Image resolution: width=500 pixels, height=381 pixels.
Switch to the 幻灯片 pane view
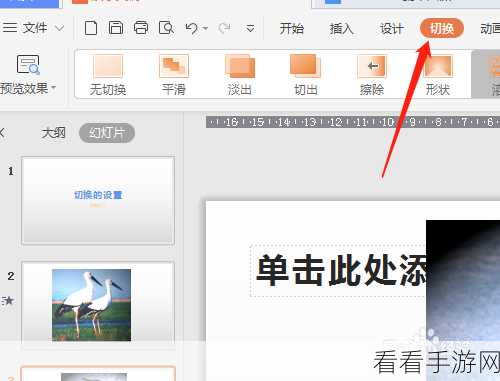point(107,133)
